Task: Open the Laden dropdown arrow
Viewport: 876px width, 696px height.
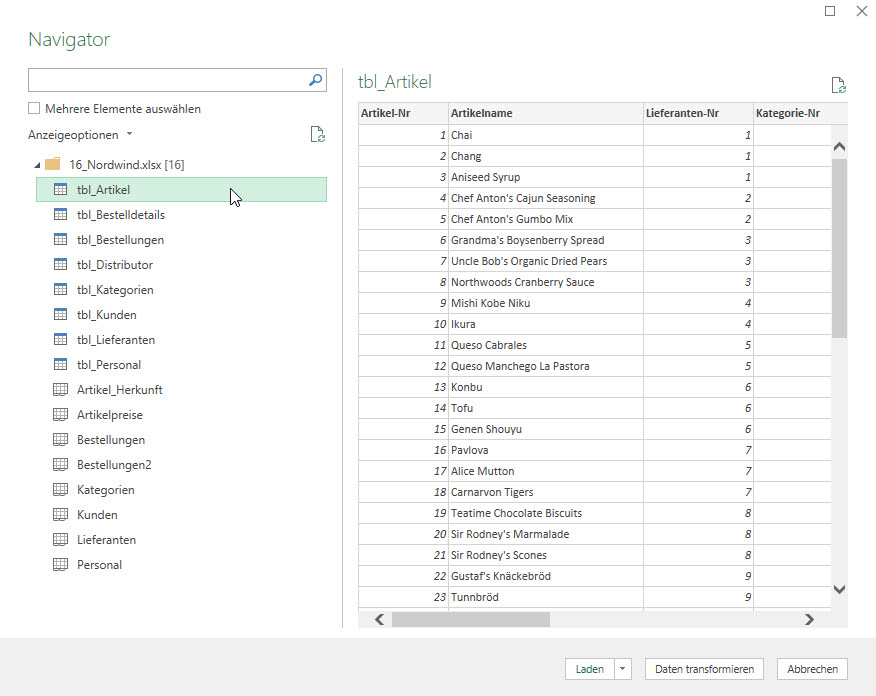Action: pyautogui.click(x=623, y=669)
